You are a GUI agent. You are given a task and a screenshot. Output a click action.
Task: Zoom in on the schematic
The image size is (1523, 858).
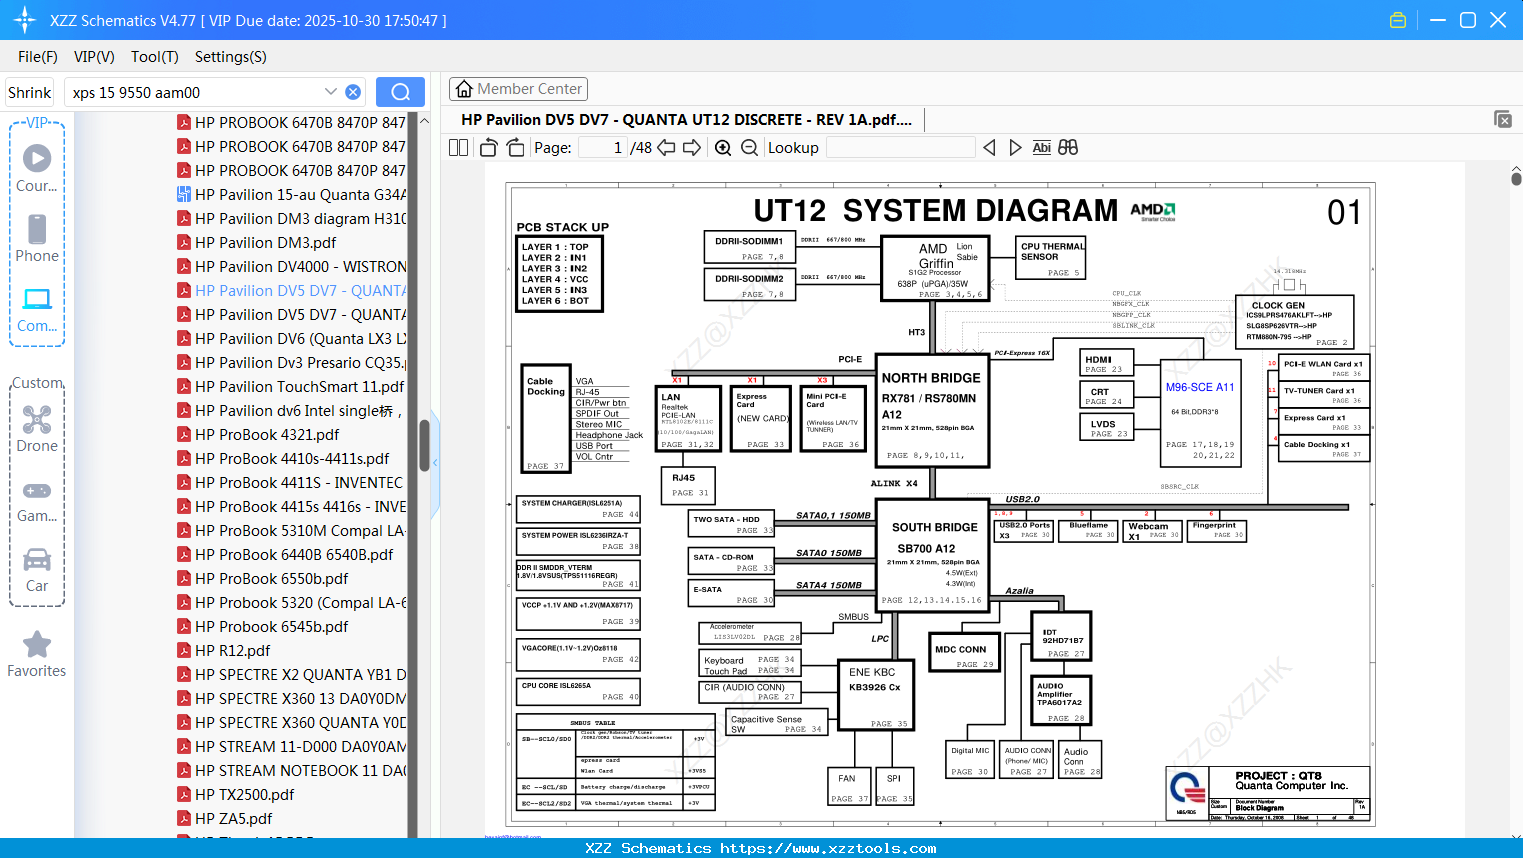(x=723, y=148)
